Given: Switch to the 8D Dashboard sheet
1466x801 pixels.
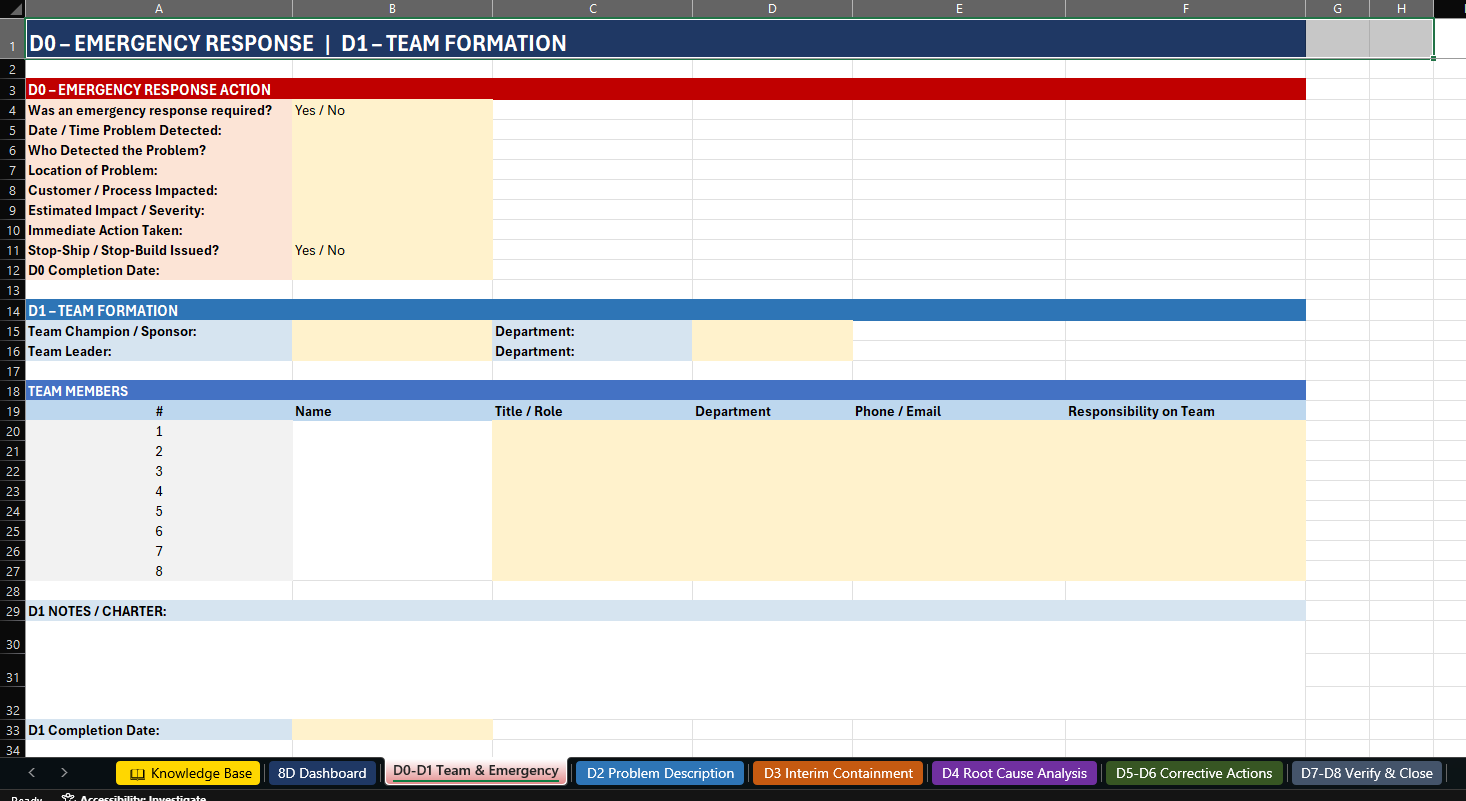Looking at the screenshot, I should [323, 773].
